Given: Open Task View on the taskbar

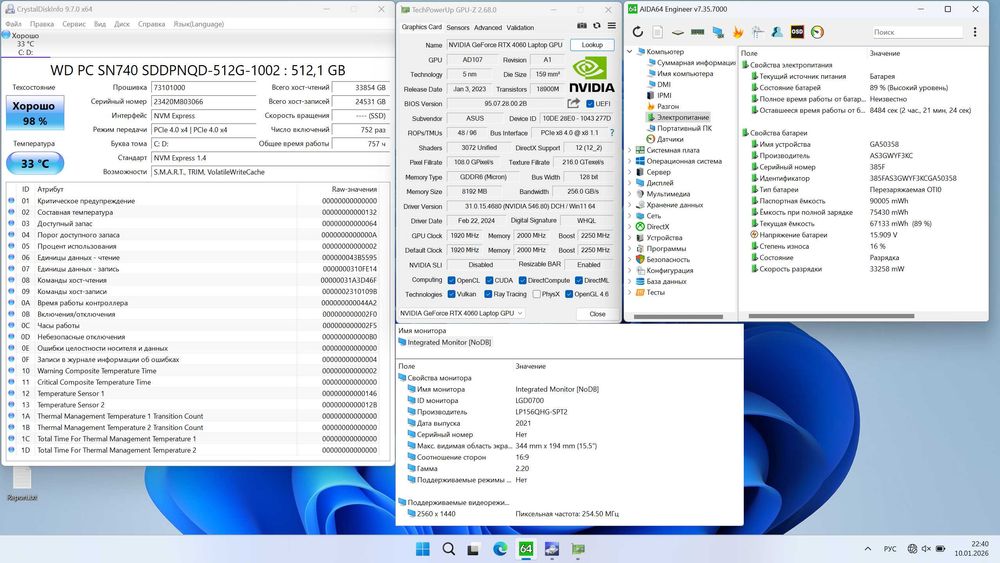Looking at the screenshot, I should [x=473, y=549].
